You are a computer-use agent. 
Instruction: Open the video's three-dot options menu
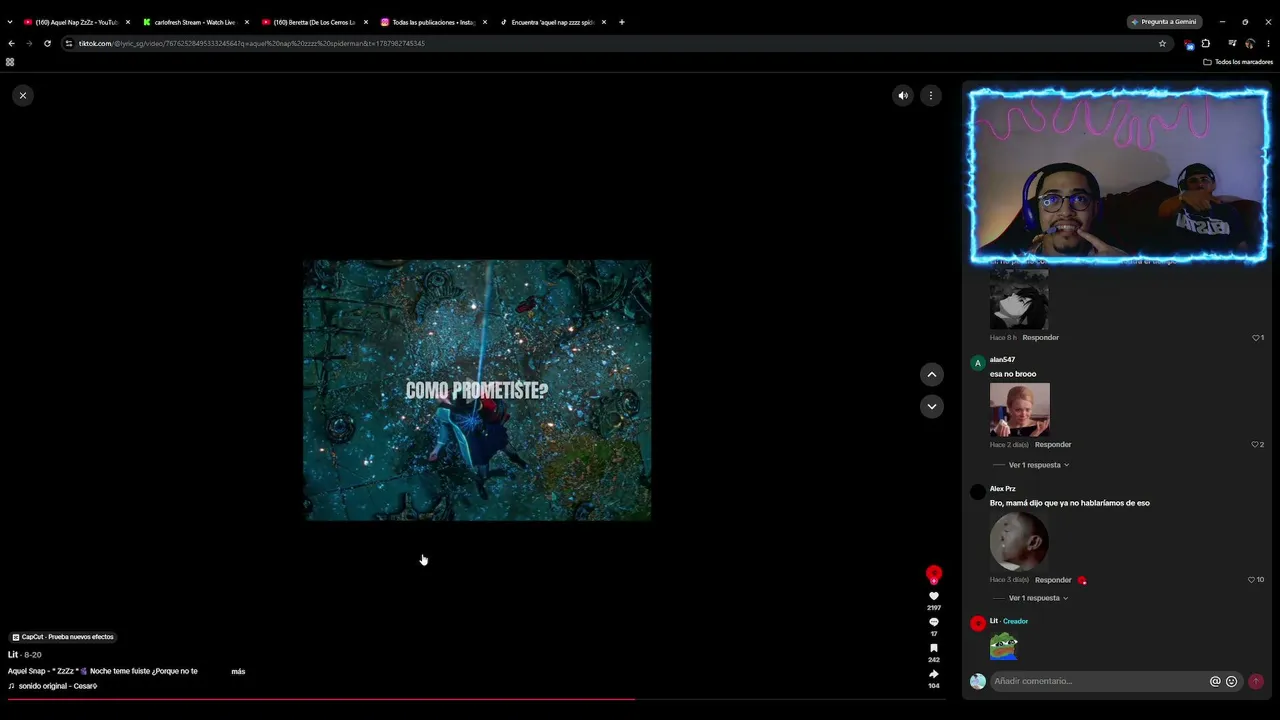(x=931, y=96)
